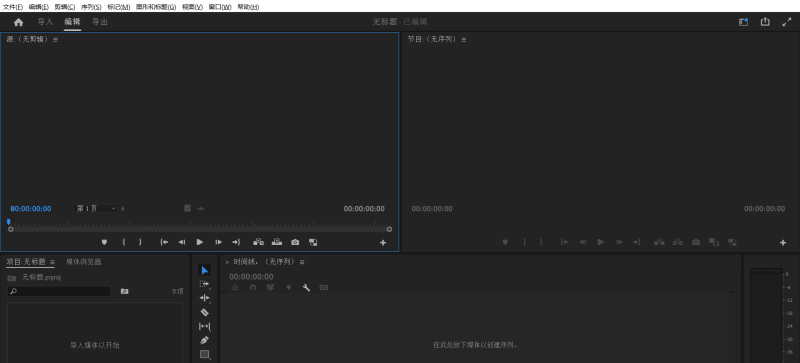This screenshot has width=800, height=363.
Task: Click blue Source monitor timecode
Action: click(31, 209)
